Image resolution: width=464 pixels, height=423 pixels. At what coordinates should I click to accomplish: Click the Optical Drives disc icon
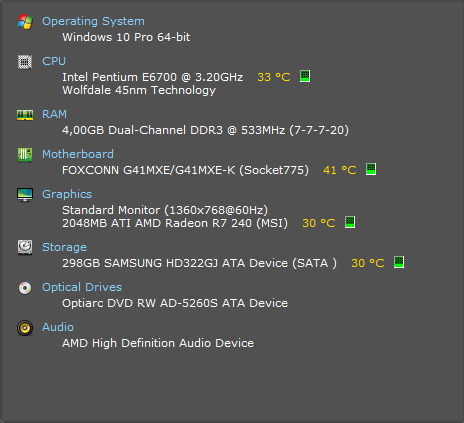(x=25, y=288)
